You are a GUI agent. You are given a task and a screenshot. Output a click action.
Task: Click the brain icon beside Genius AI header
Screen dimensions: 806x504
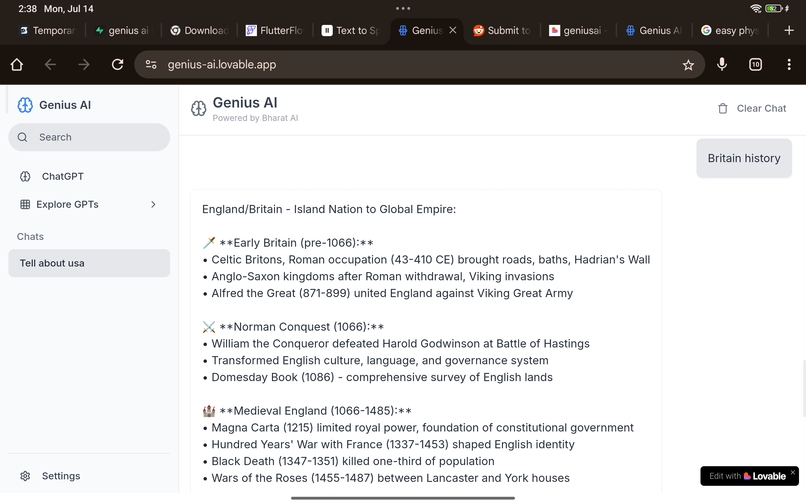tap(198, 109)
